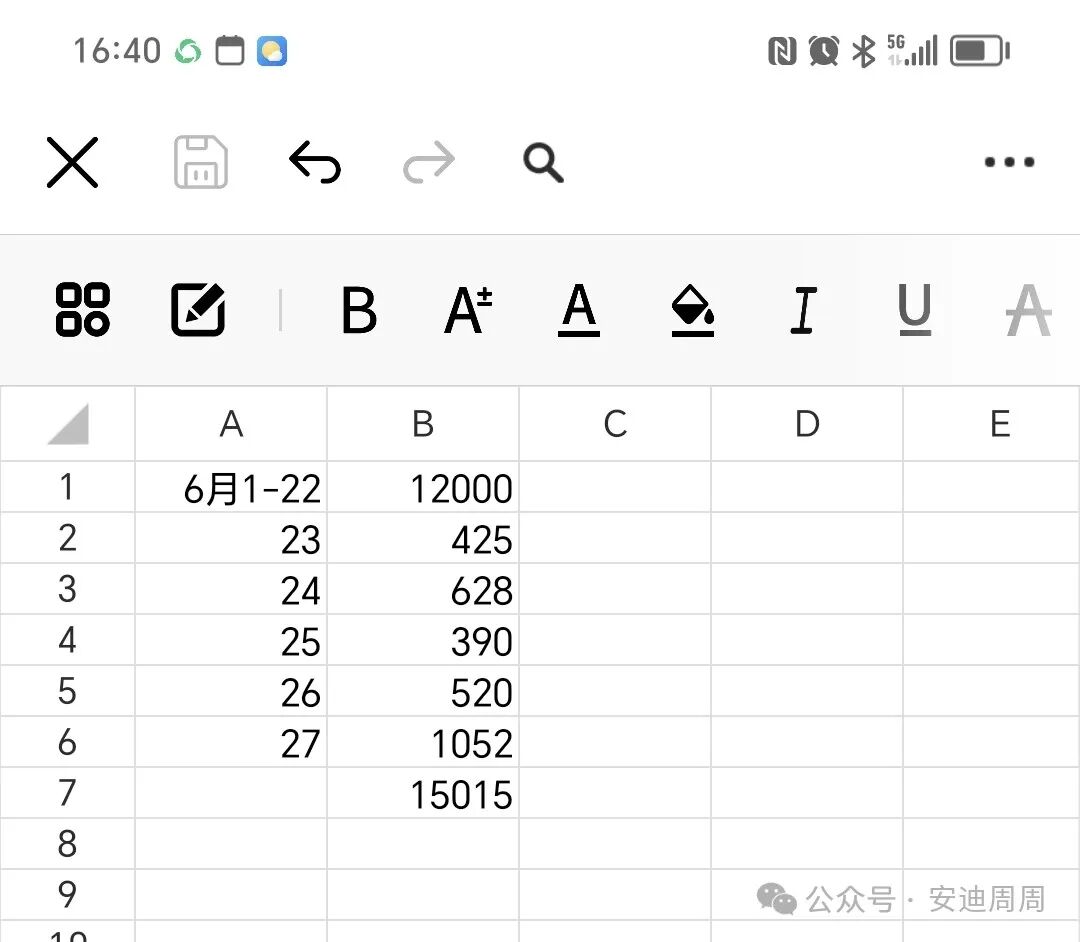Screen dimensions: 1080x942
Task: Select column B header
Action: click(x=423, y=424)
